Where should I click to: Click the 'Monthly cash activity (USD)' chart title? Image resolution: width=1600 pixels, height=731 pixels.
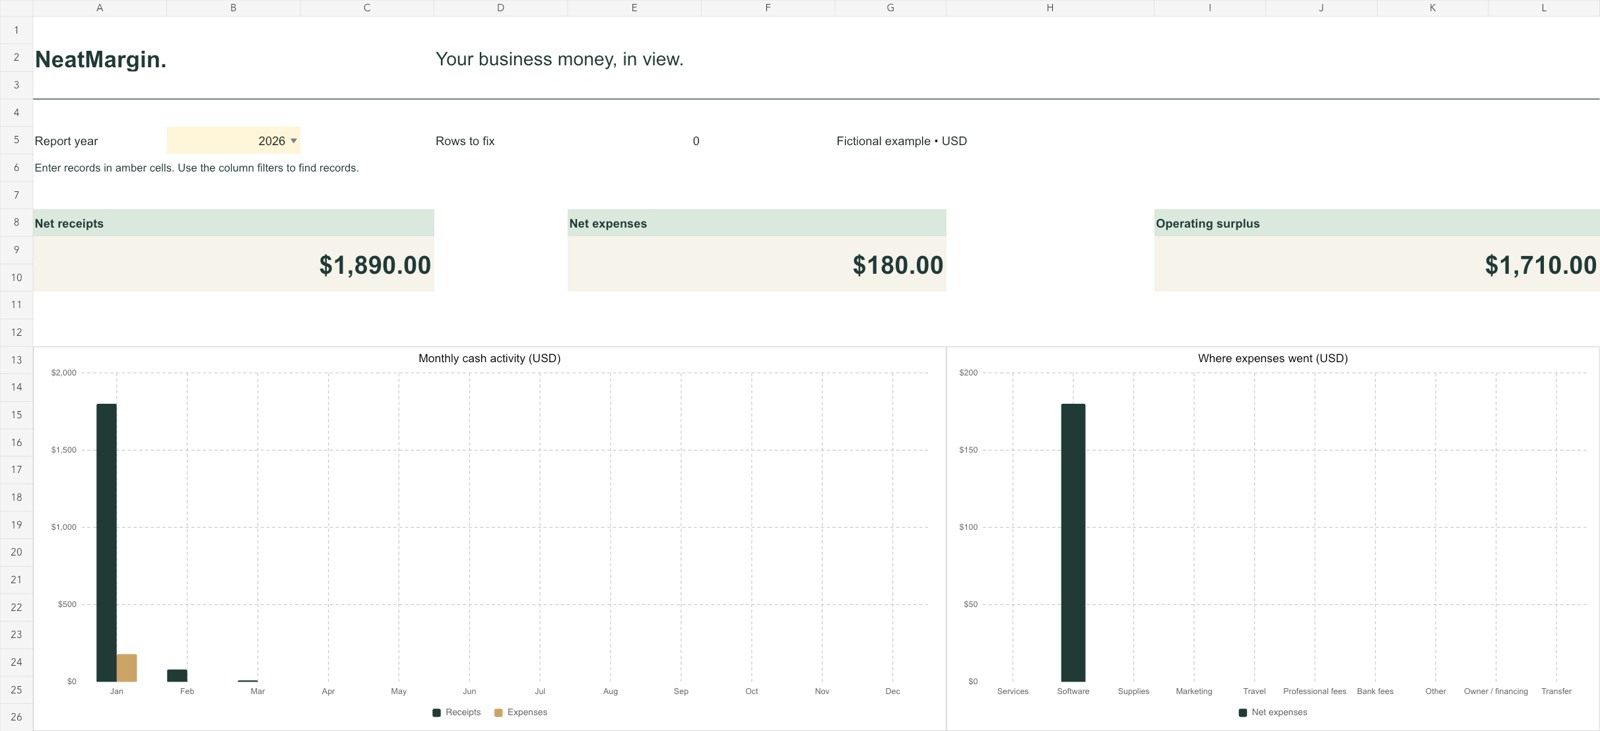click(x=489, y=358)
